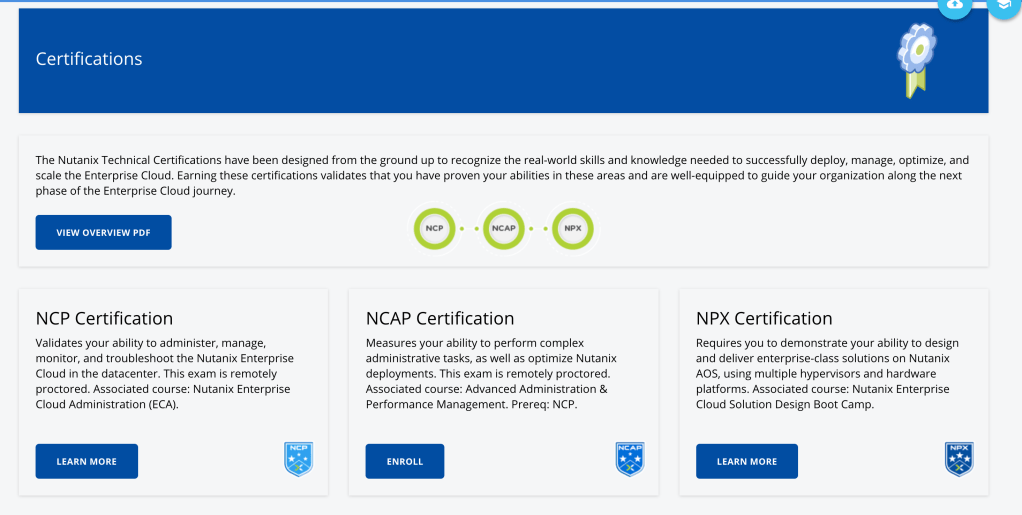Enroll in the NCAP Certification
Image resolution: width=1022 pixels, height=515 pixels.
pos(405,461)
